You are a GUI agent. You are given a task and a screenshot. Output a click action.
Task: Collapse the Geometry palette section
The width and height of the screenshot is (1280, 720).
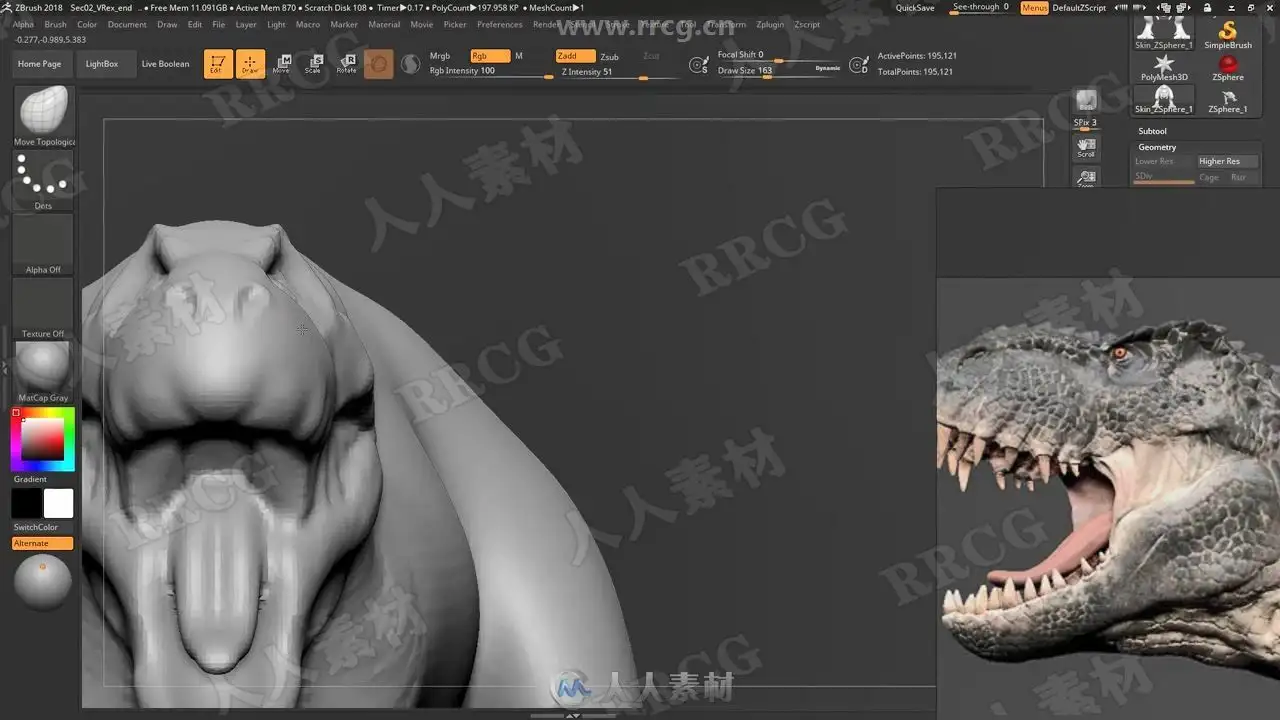(x=1157, y=147)
